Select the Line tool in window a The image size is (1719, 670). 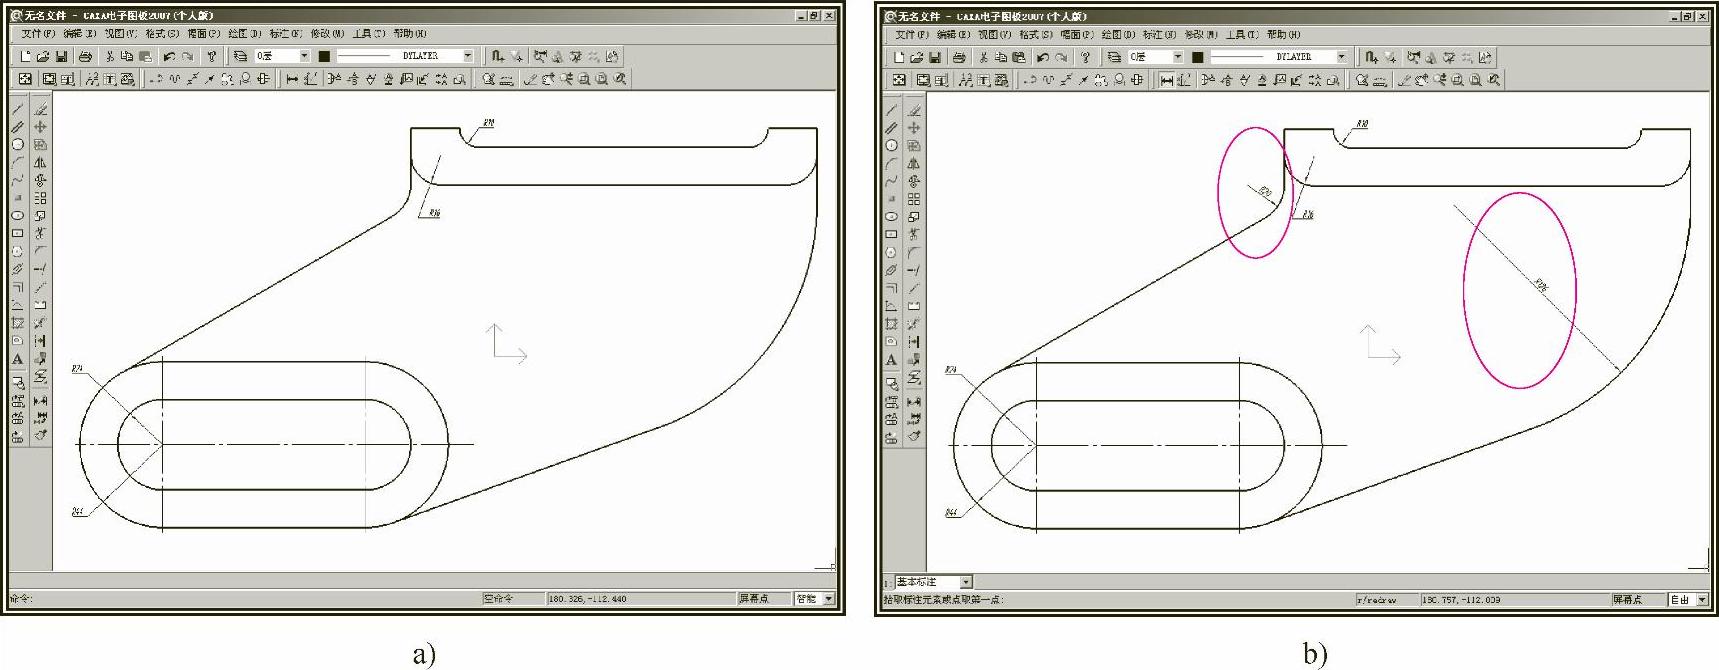click(x=18, y=109)
